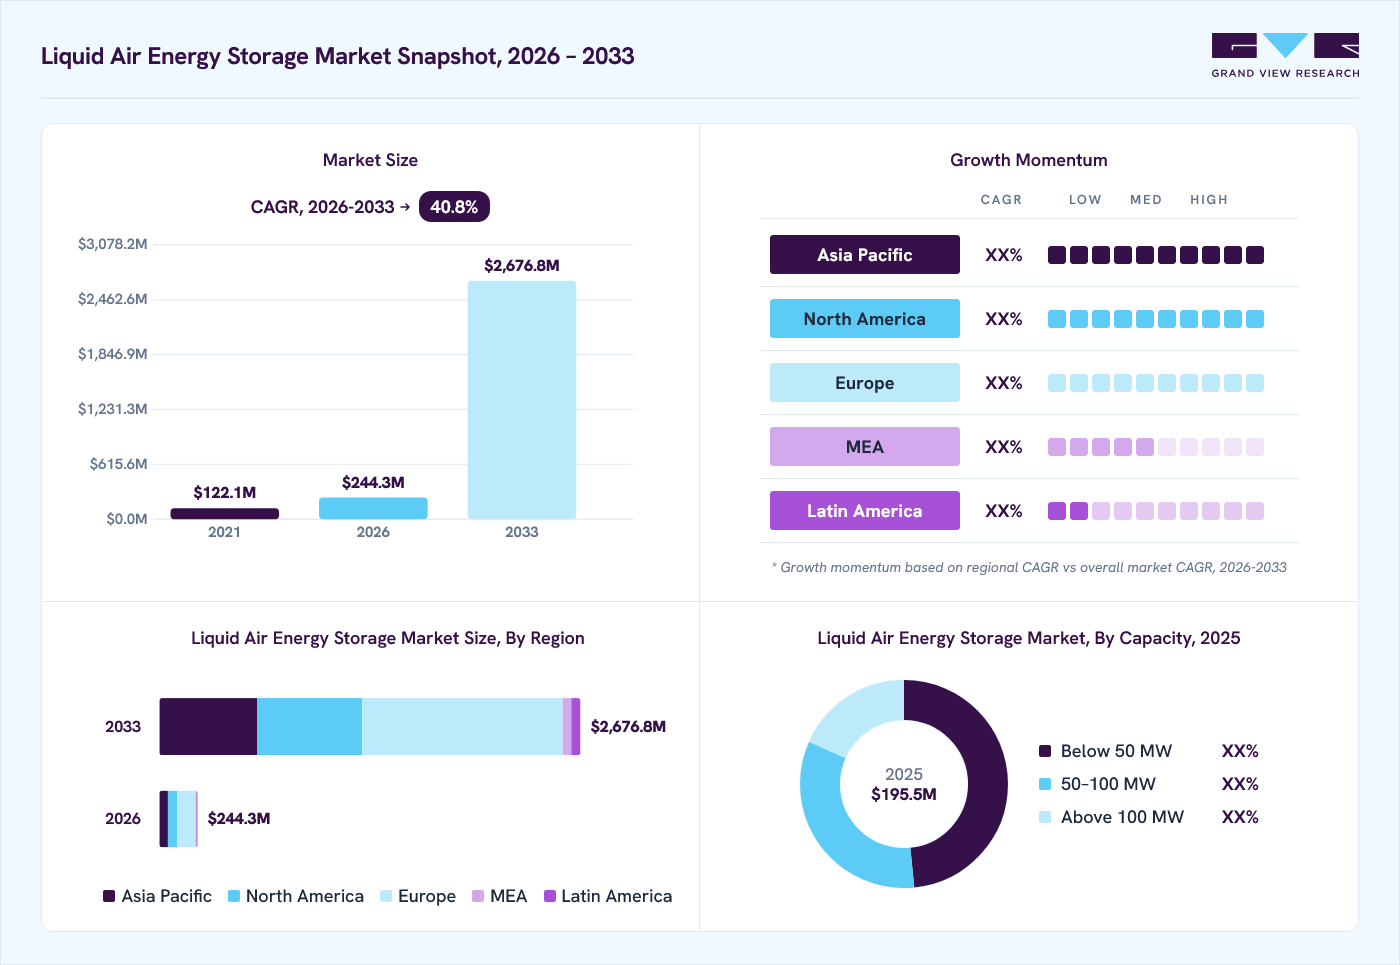The image size is (1400, 965).
Task: Click the $244.3M label beside 2026 stacked bar
Action: click(239, 819)
